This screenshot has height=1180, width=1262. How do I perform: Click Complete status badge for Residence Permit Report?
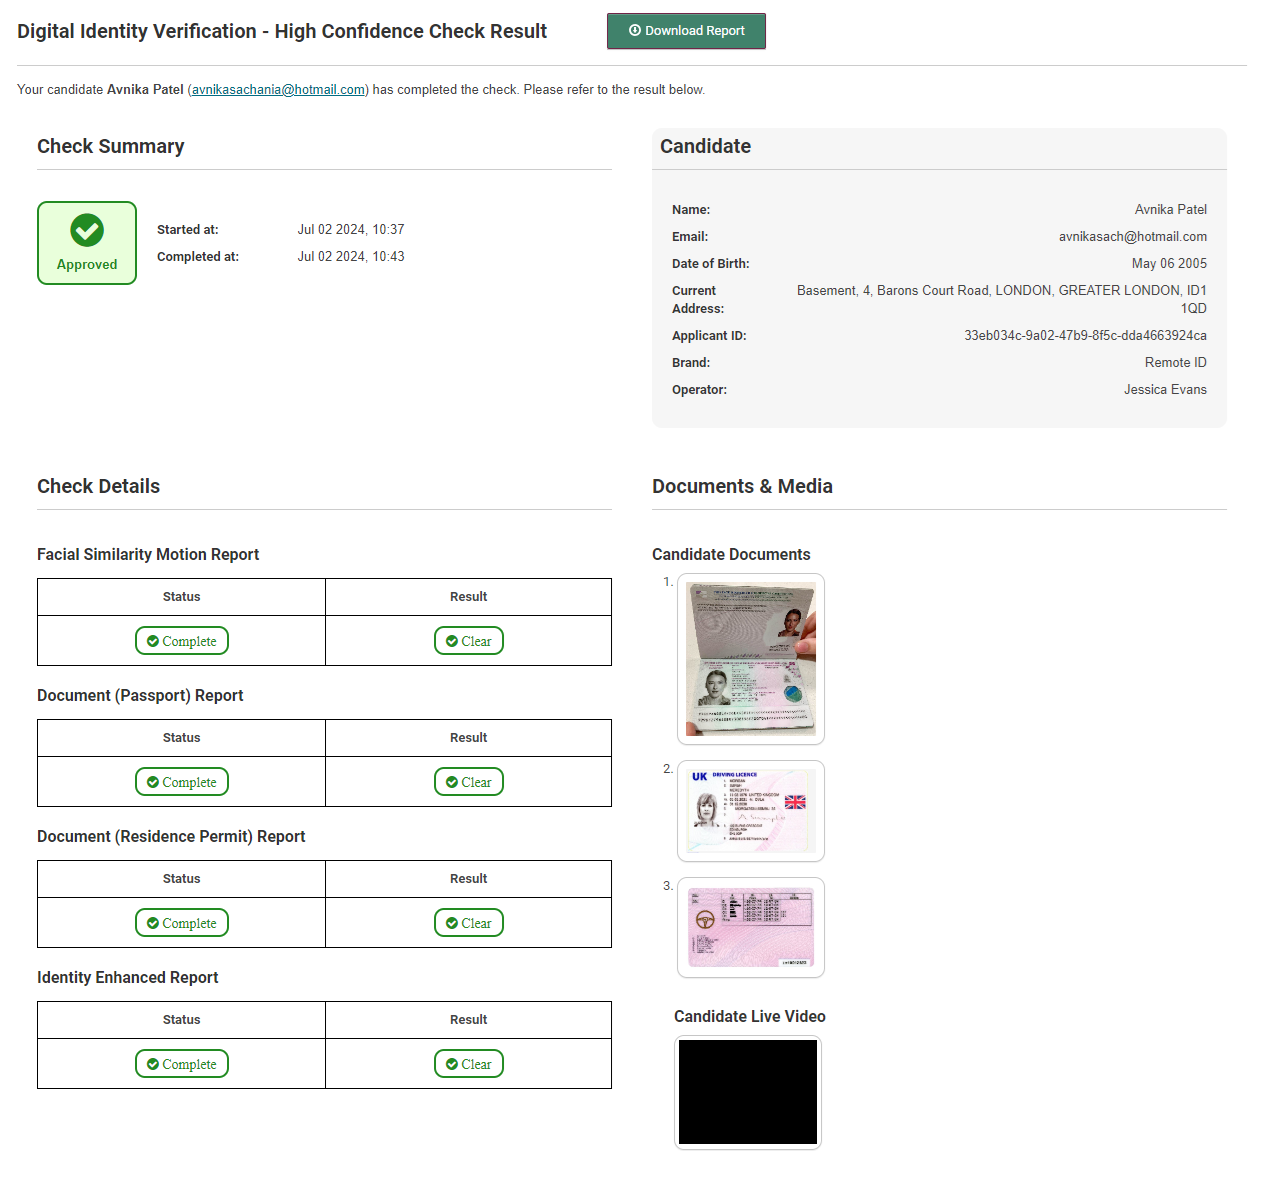click(x=182, y=923)
